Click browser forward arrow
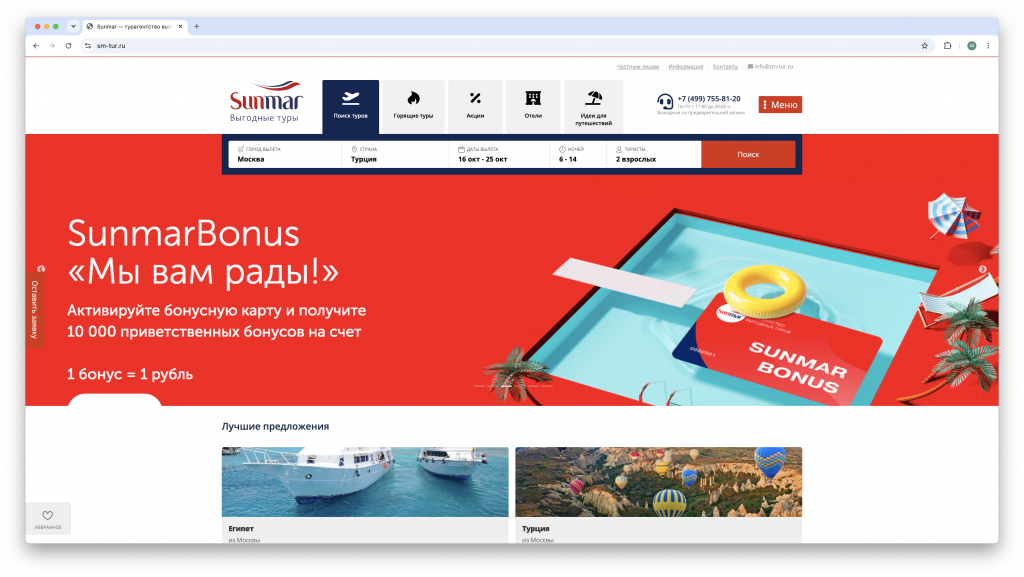 click(x=52, y=46)
